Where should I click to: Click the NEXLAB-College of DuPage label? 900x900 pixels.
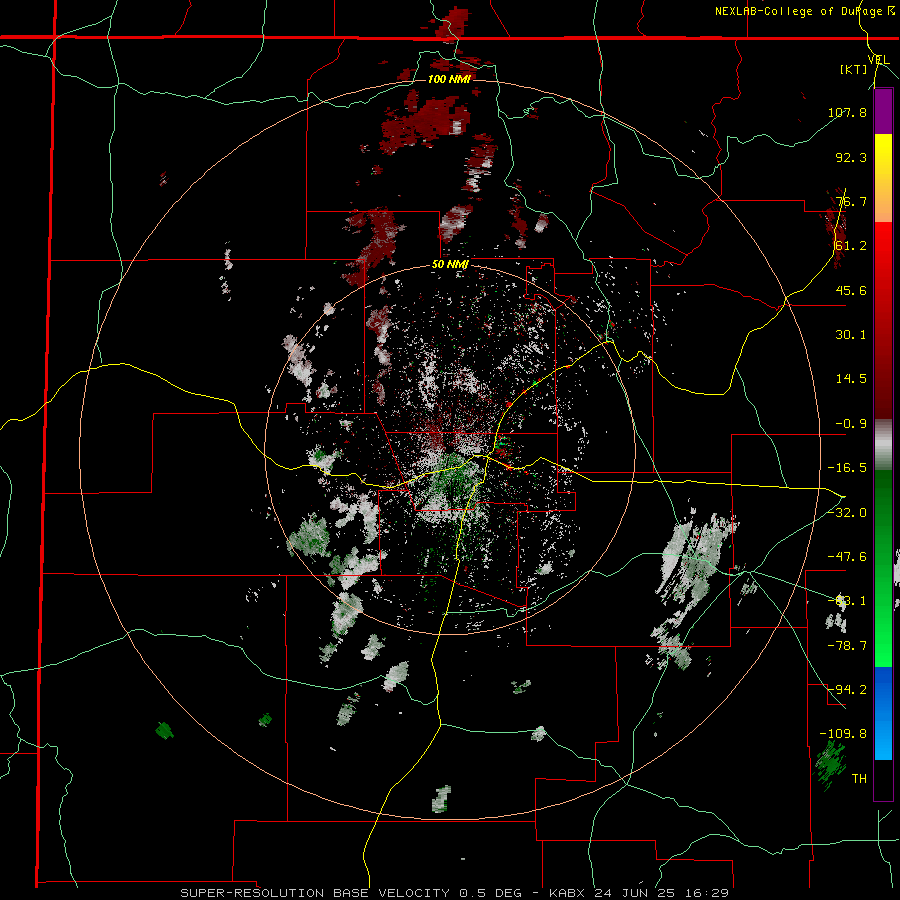(804, 11)
